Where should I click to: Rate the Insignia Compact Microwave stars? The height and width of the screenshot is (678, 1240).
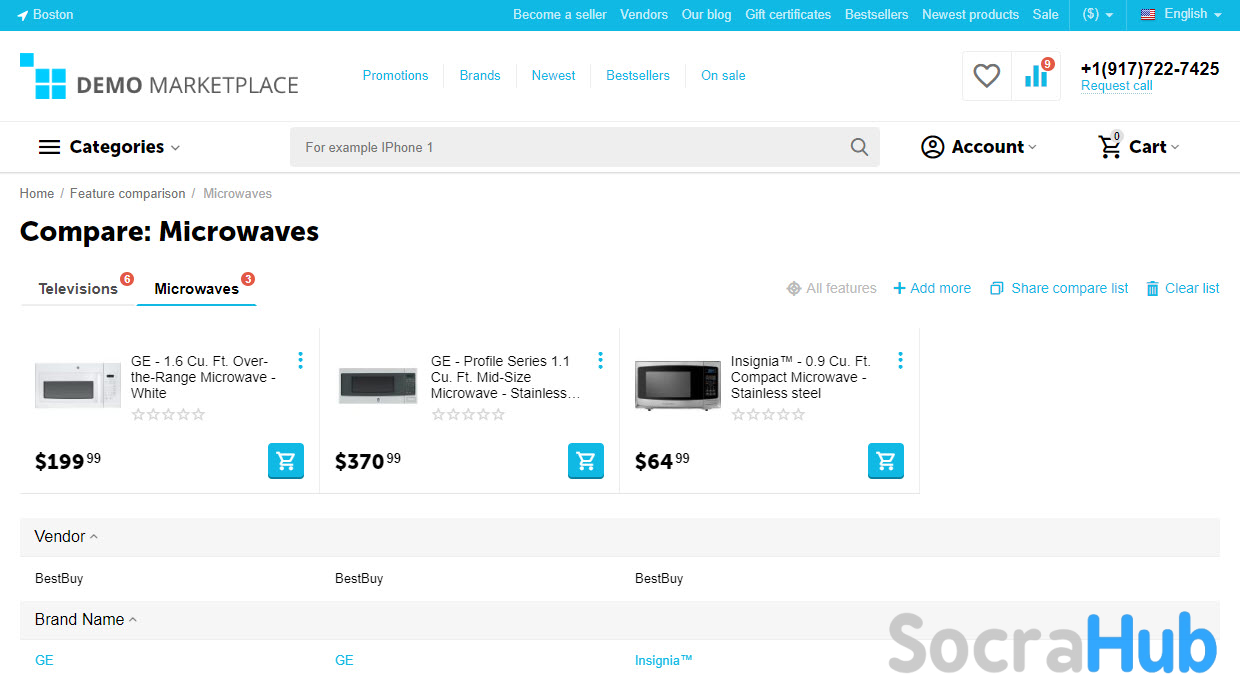tap(768, 414)
